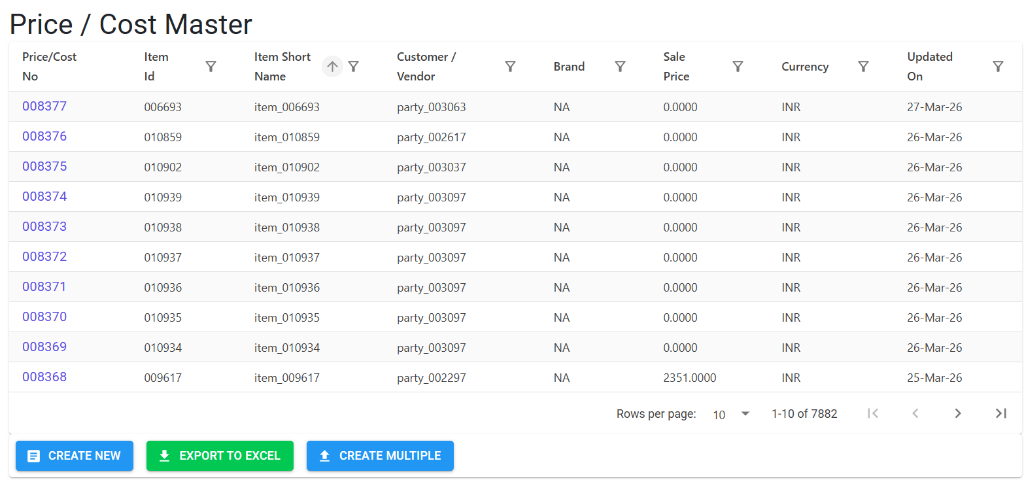The width and height of the screenshot is (1024, 483).
Task: Click the Create Multiple button
Action: click(x=380, y=456)
